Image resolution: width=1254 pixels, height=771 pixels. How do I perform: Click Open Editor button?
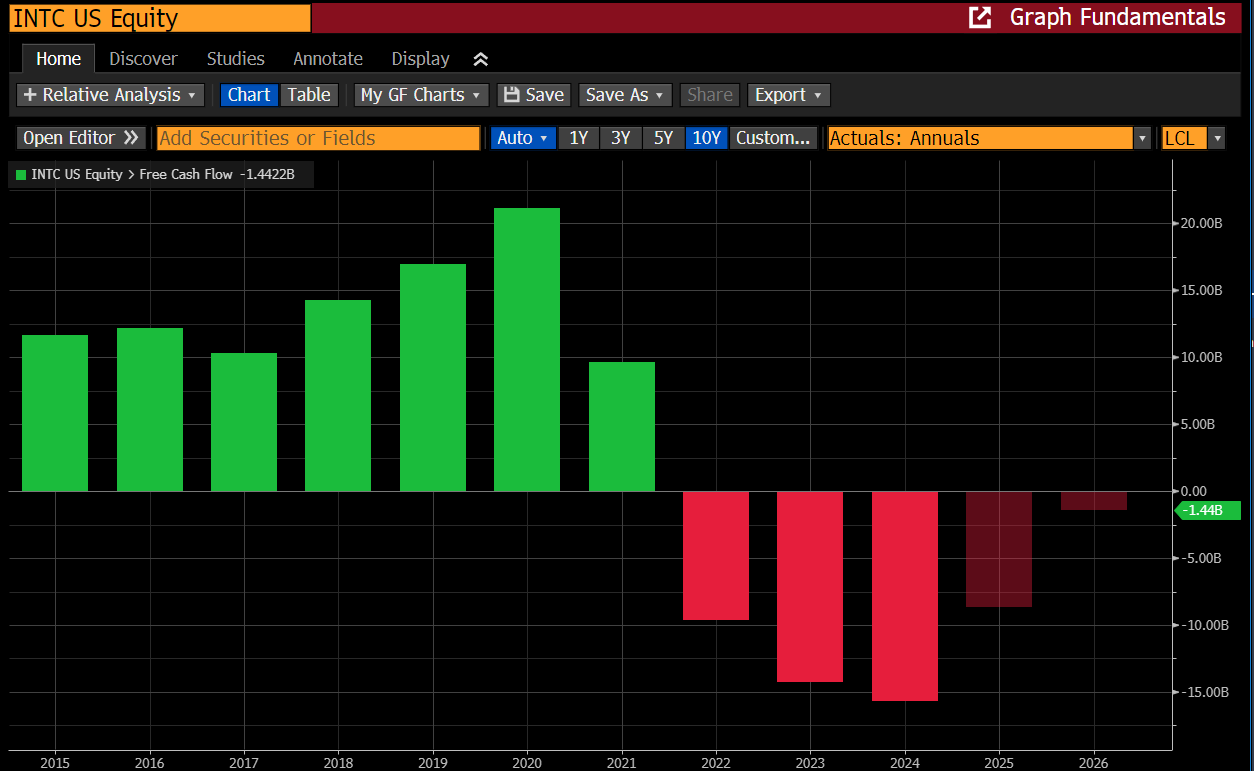click(x=81, y=138)
